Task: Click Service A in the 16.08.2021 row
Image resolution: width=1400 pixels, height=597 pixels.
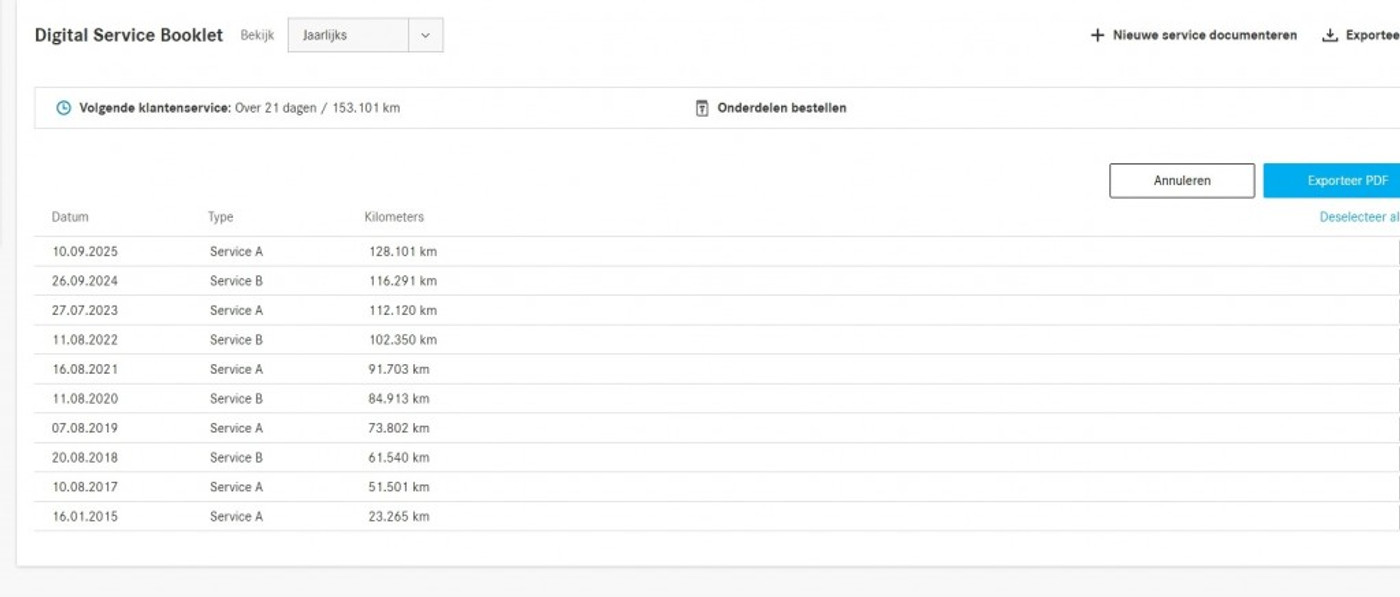Action: pyautogui.click(x=236, y=369)
